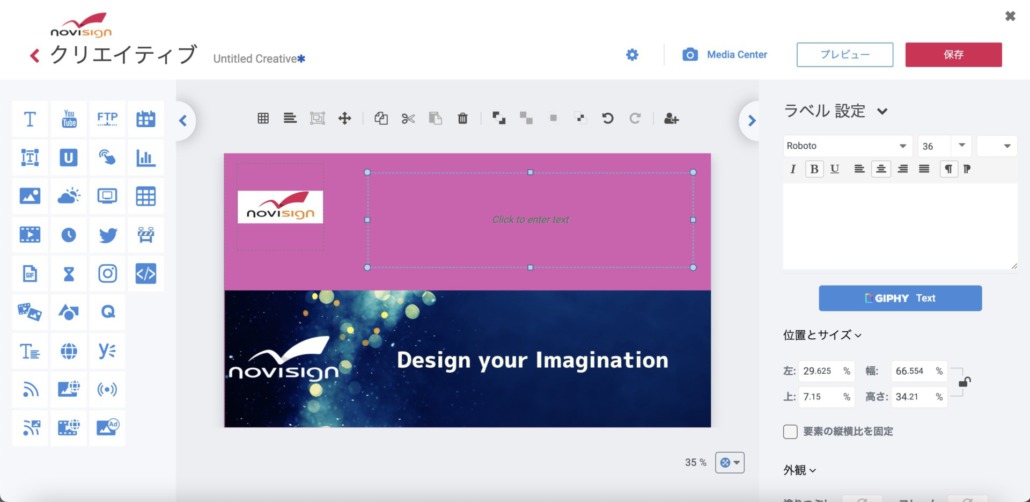Open creative settings gear
The width and height of the screenshot is (1030, 502).
(632, 55)
